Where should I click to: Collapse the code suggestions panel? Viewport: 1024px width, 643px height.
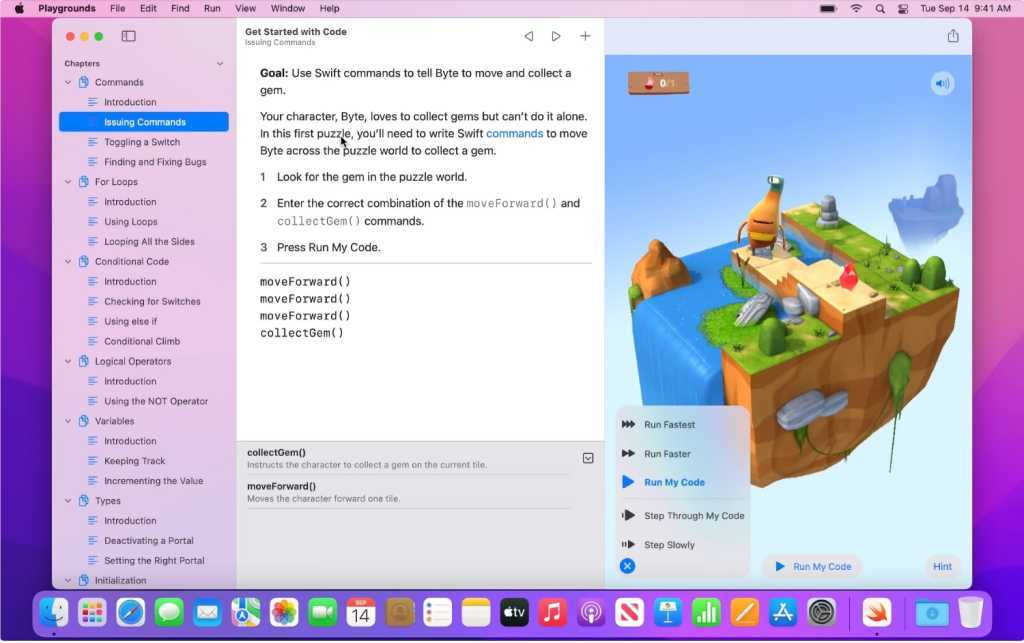tap(588, 458)
